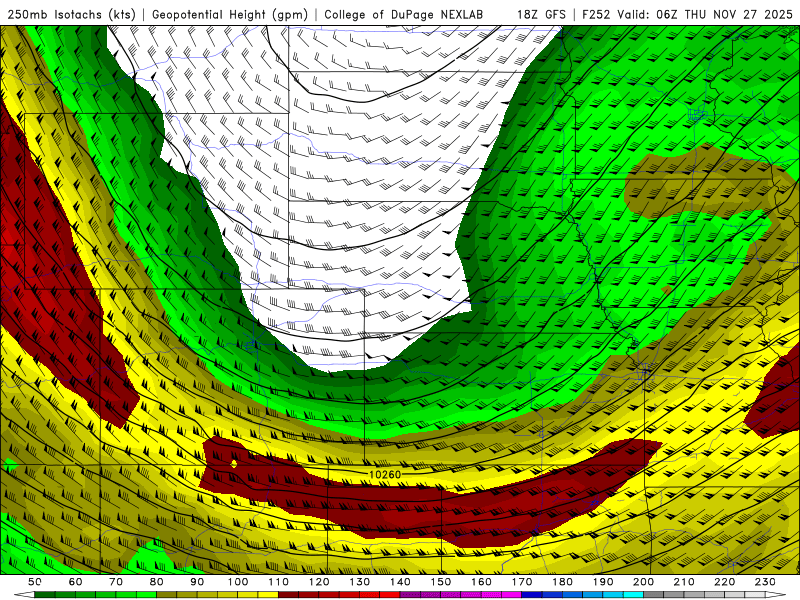This screenshot has width=800, height=600.
Task: Pick the '230' knots legend label
Action: (765, 582)
